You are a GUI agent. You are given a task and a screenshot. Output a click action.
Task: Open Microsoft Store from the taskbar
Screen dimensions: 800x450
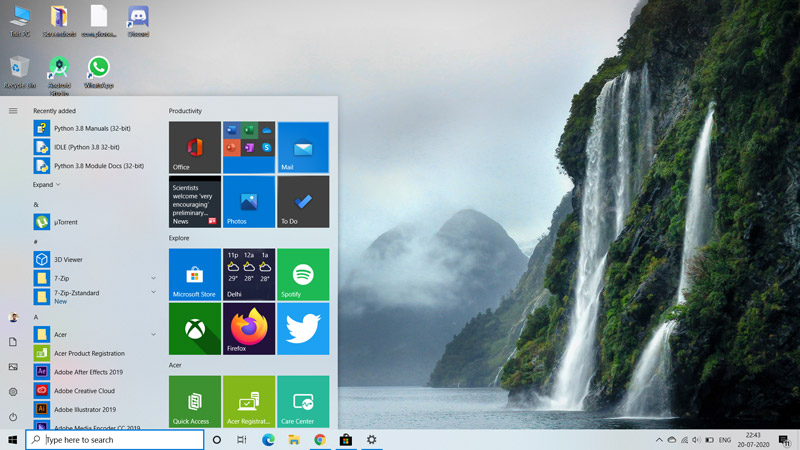tap(346, 440)
